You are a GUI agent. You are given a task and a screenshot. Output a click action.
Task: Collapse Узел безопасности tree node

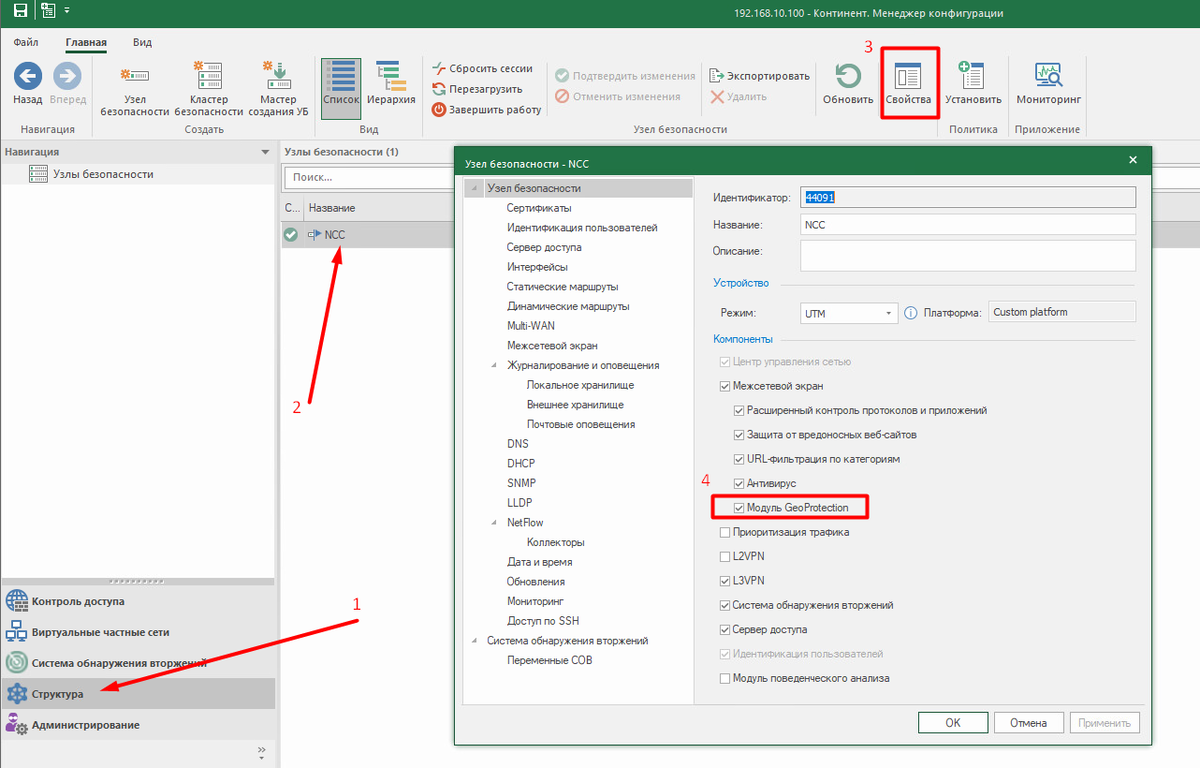tap(475, 188)
